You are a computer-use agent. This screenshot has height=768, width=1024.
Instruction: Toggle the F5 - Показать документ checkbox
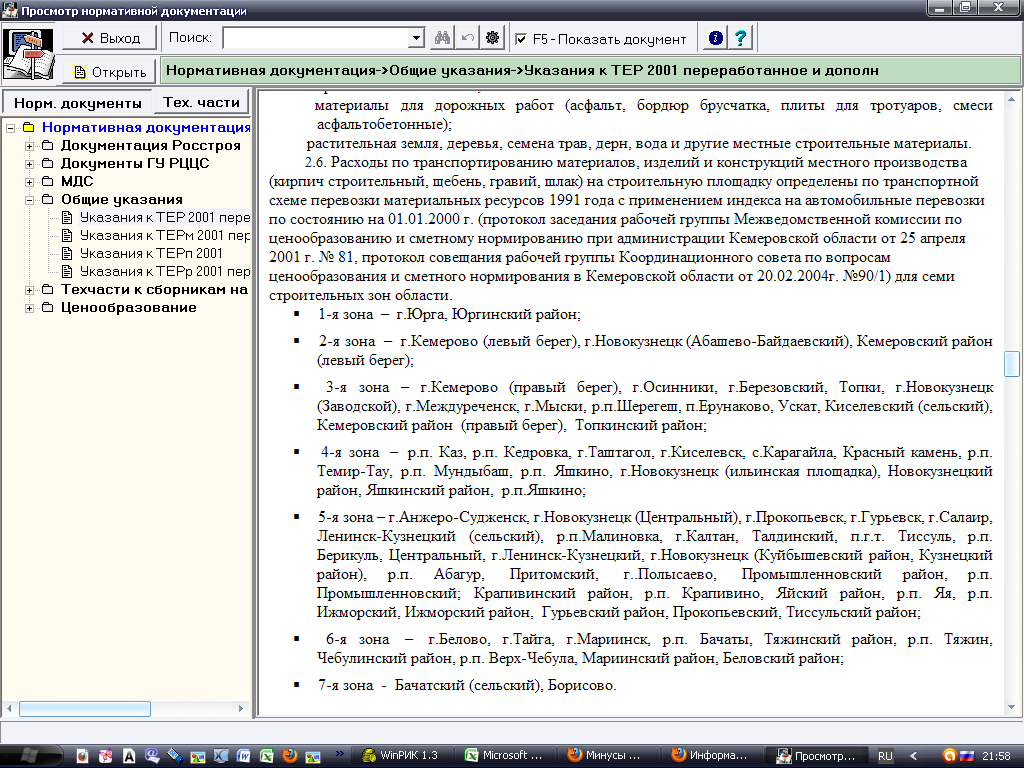coord(521,39)
